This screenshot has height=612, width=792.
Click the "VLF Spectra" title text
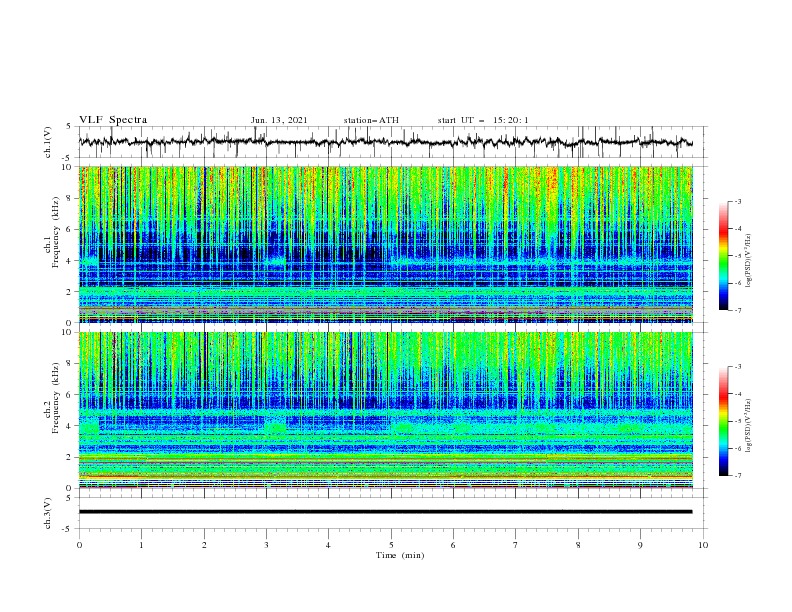coord(113,120)
